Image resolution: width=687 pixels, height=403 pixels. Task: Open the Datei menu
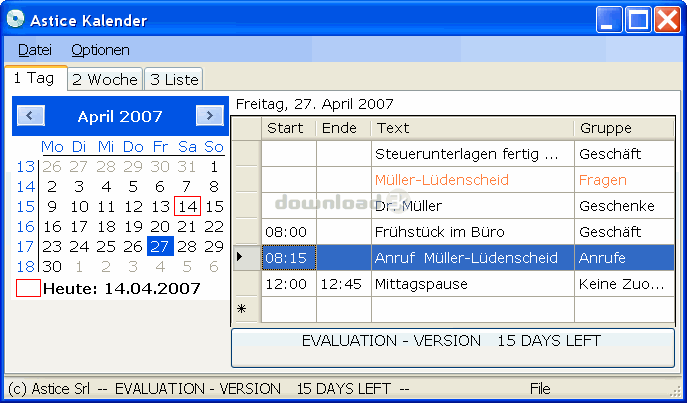coord(35,49)
